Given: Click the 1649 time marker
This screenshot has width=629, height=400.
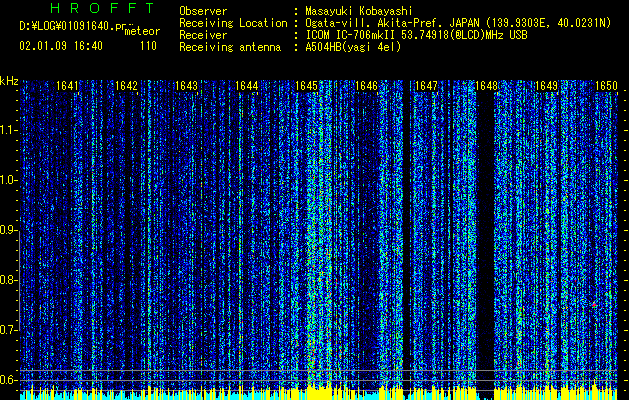Looking at the screenshot, I should pos(546,86).
